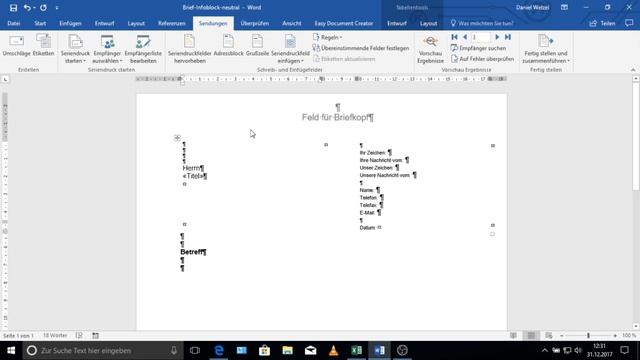Image resolution: width=640 pixels, height=360 pixels.
Task: Collapse the ribbon with chevron
Action: point(633,70)
